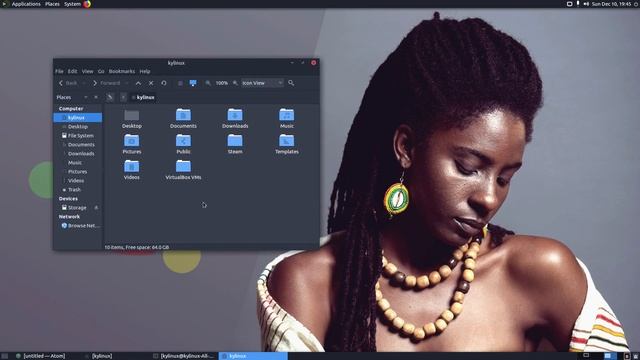
Task: Expand the Forward history dropdown arrow
Action: click(x=127, y=83)
